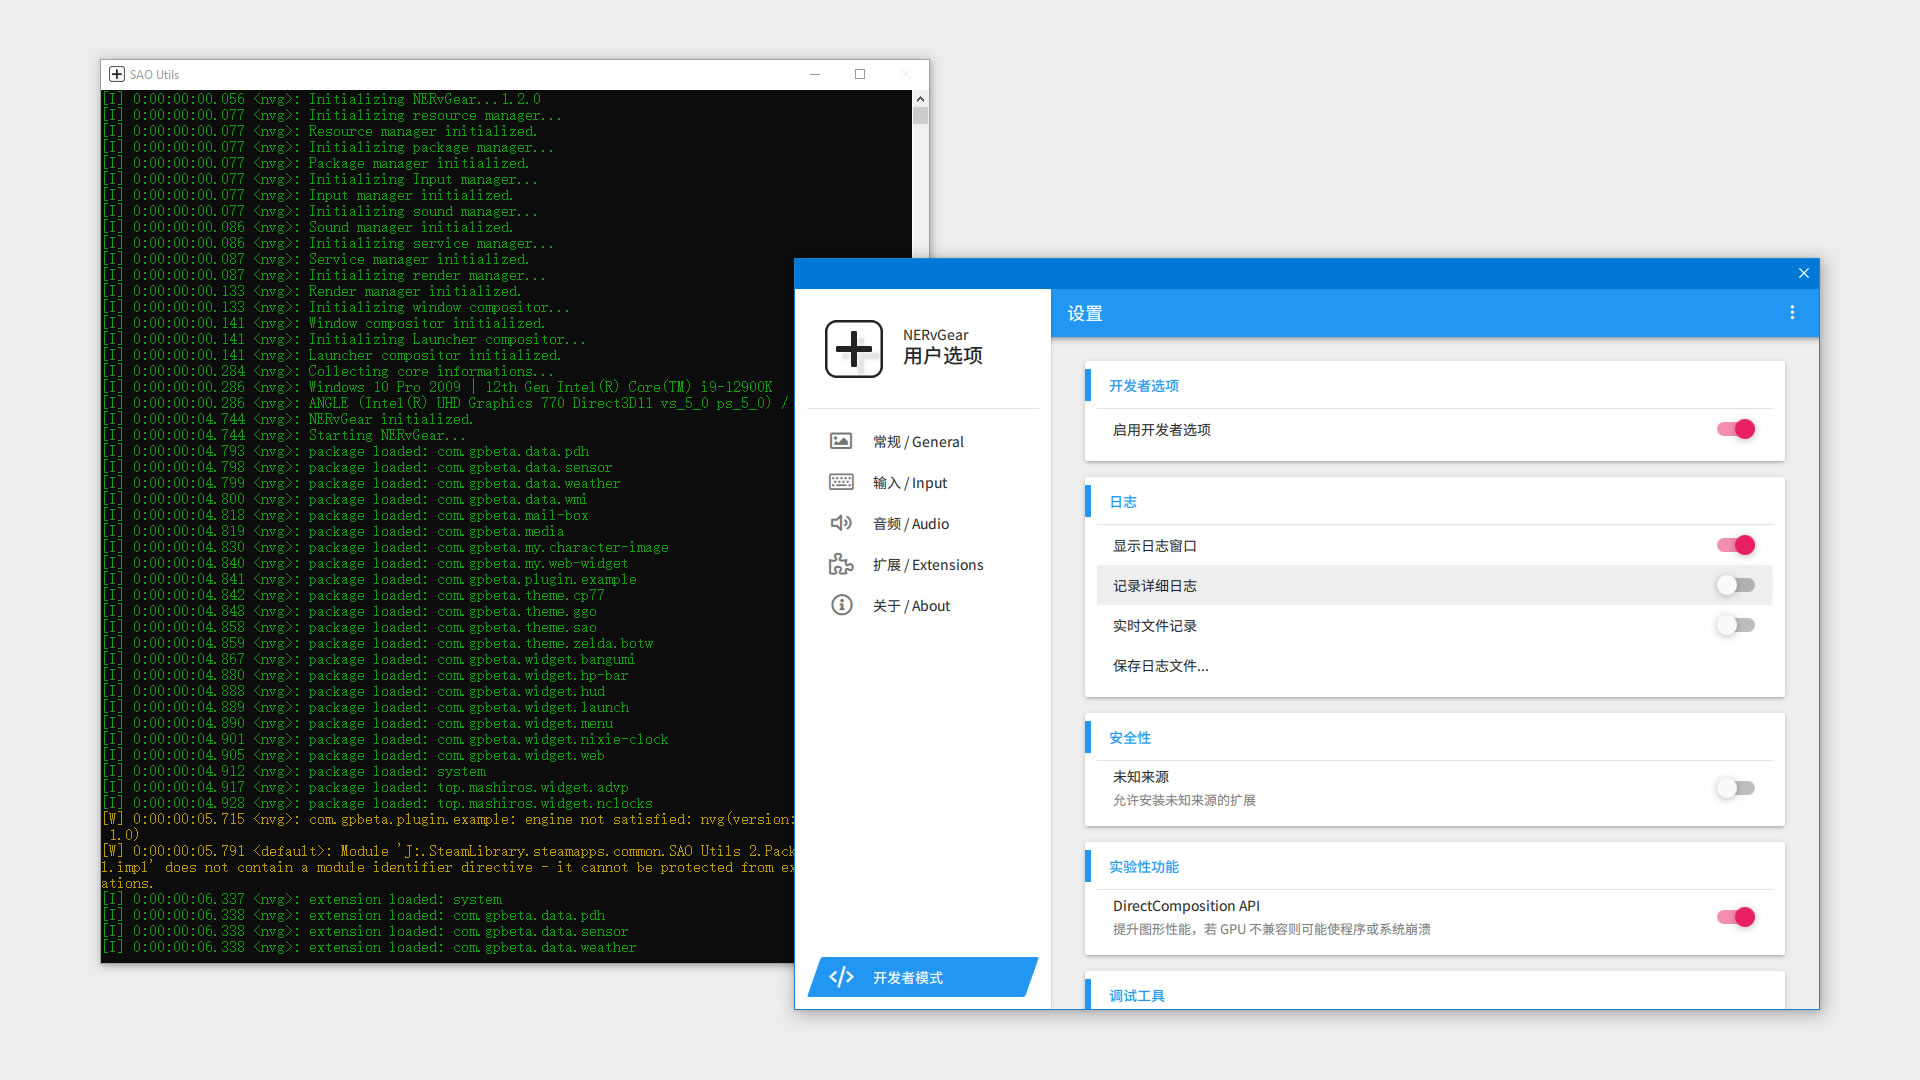Click the log console scroll up arrow
Image resolution: width=1920 pixels, height=1080 pixels.
(920, 99)
